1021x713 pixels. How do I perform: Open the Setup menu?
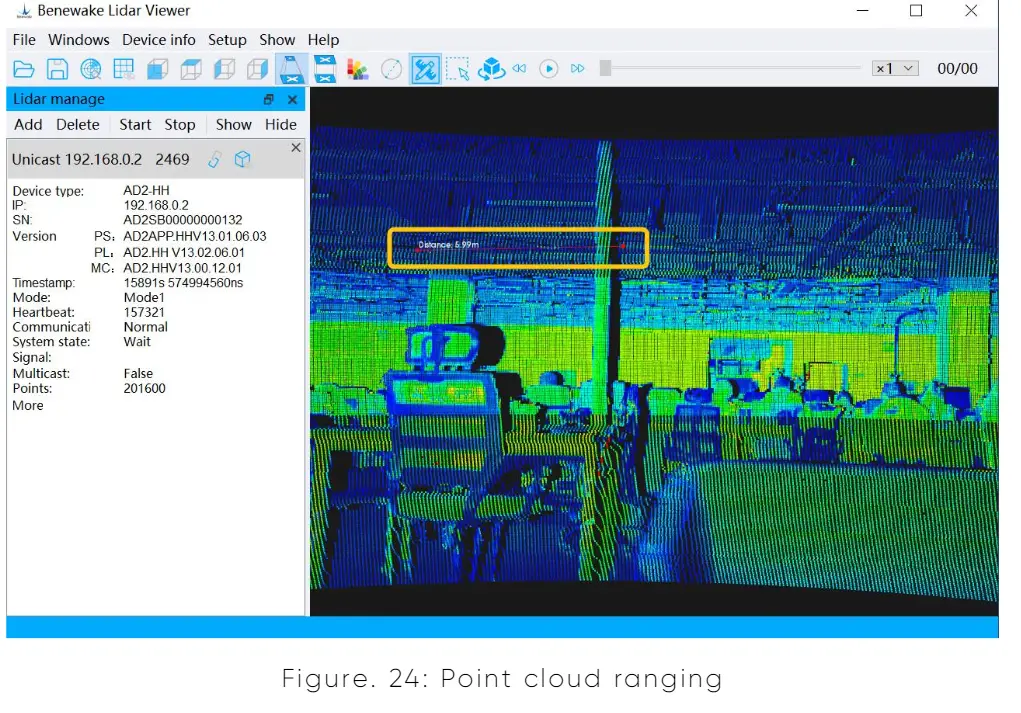tap(227, 40)
